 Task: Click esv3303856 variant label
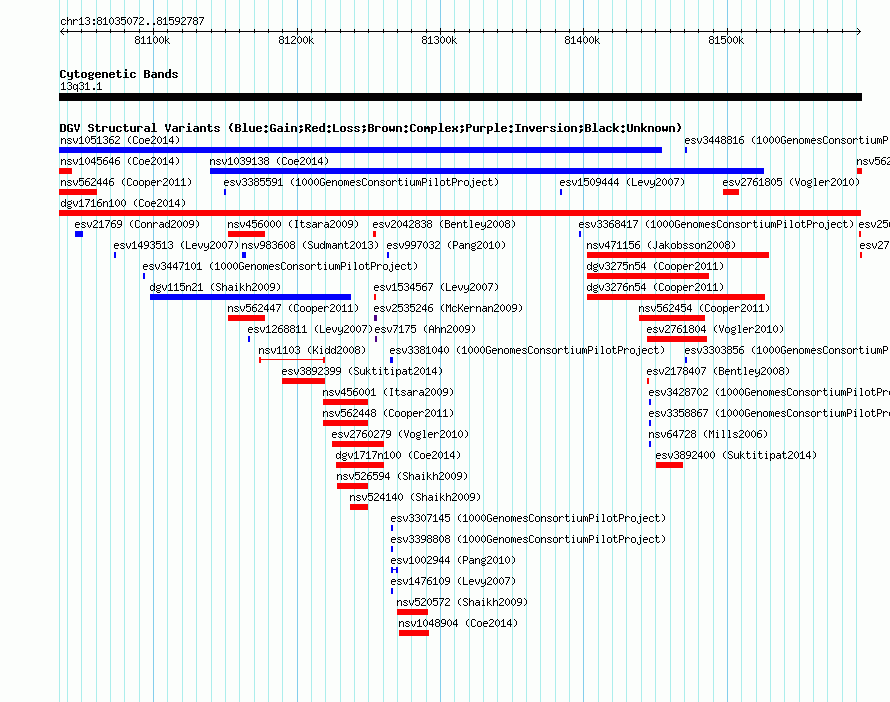[787, 350]
